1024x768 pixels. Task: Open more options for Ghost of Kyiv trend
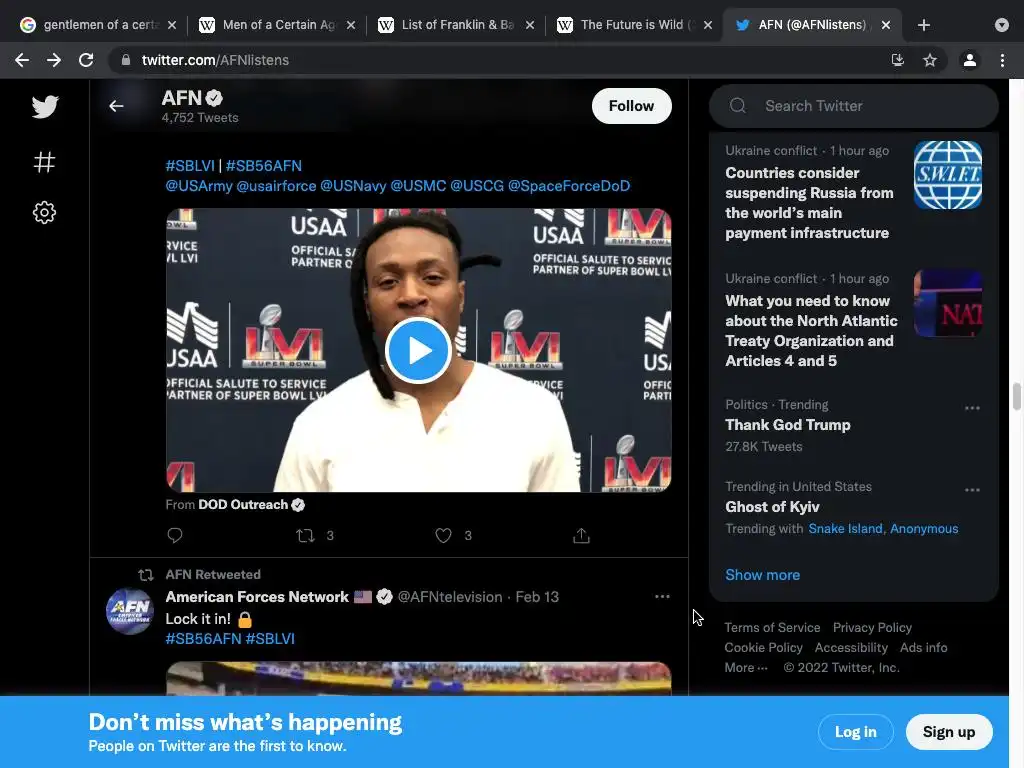coord(972,490)
